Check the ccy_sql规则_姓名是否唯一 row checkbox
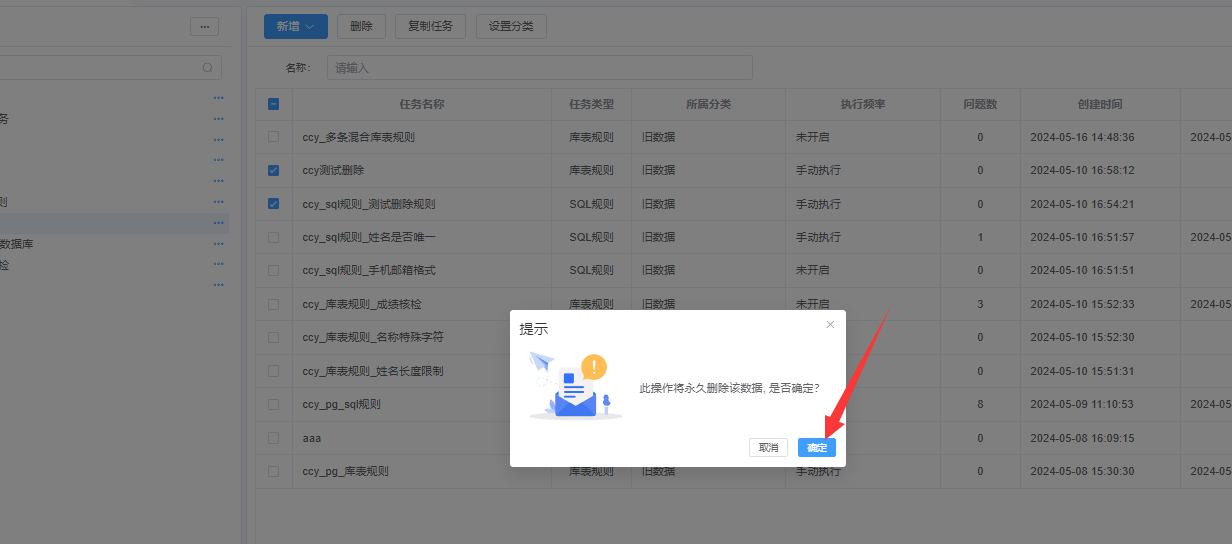Viewport: 1232px width, 544px height. [x=273, y=237]
